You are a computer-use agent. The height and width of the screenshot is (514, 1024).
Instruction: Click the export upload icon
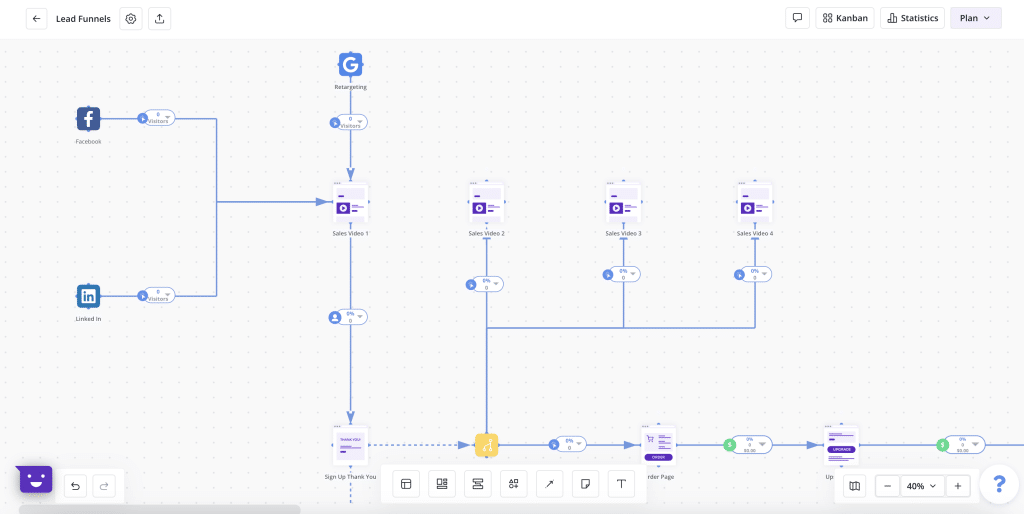159,19
